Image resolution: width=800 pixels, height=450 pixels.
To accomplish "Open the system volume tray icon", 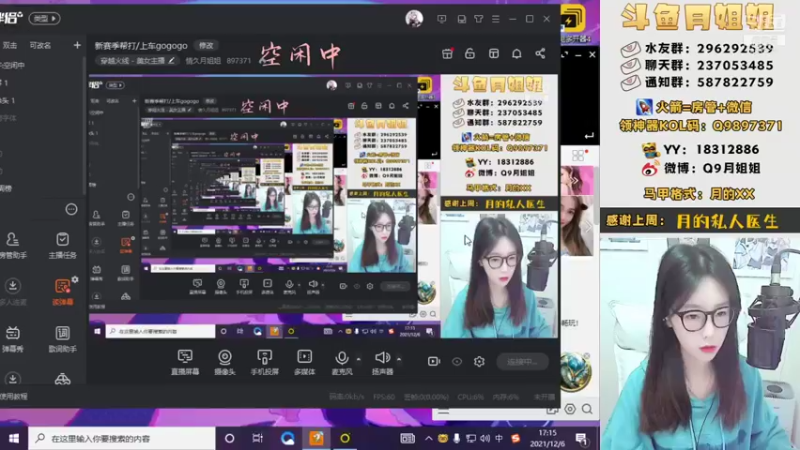I will pos(485,438).
